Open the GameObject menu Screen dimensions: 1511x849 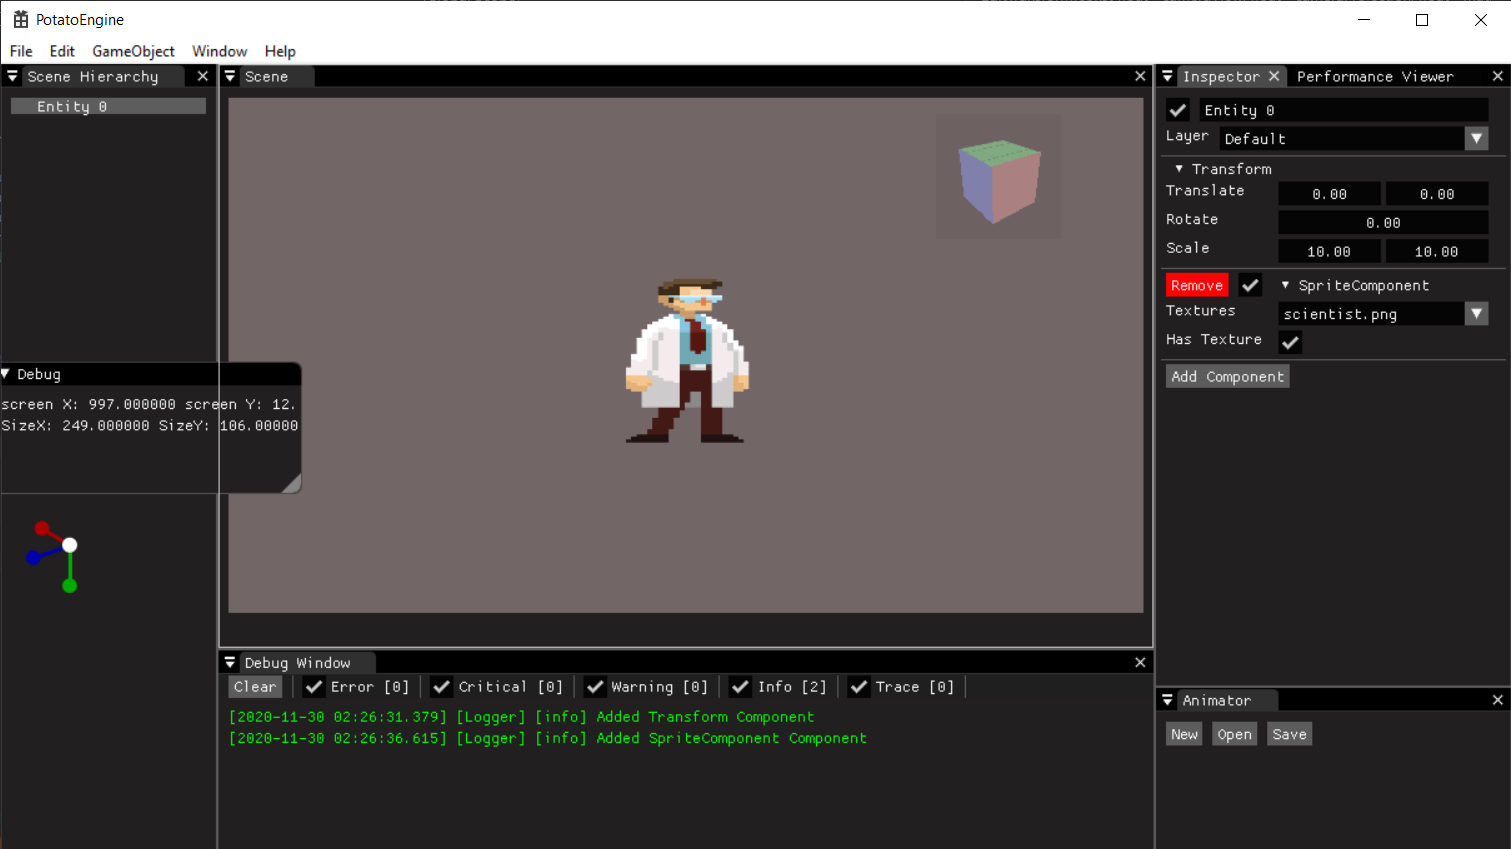click(x=133, y=51)
